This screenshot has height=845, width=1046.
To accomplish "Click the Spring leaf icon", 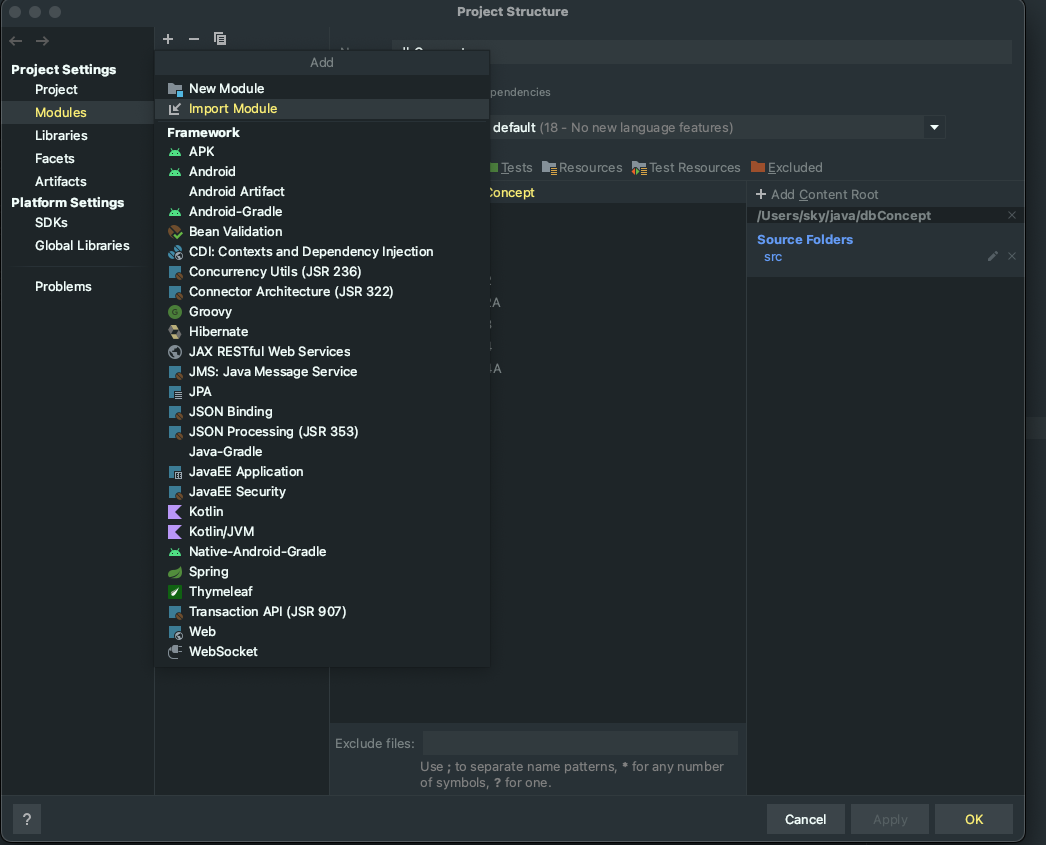I will [x=175, y=572].
